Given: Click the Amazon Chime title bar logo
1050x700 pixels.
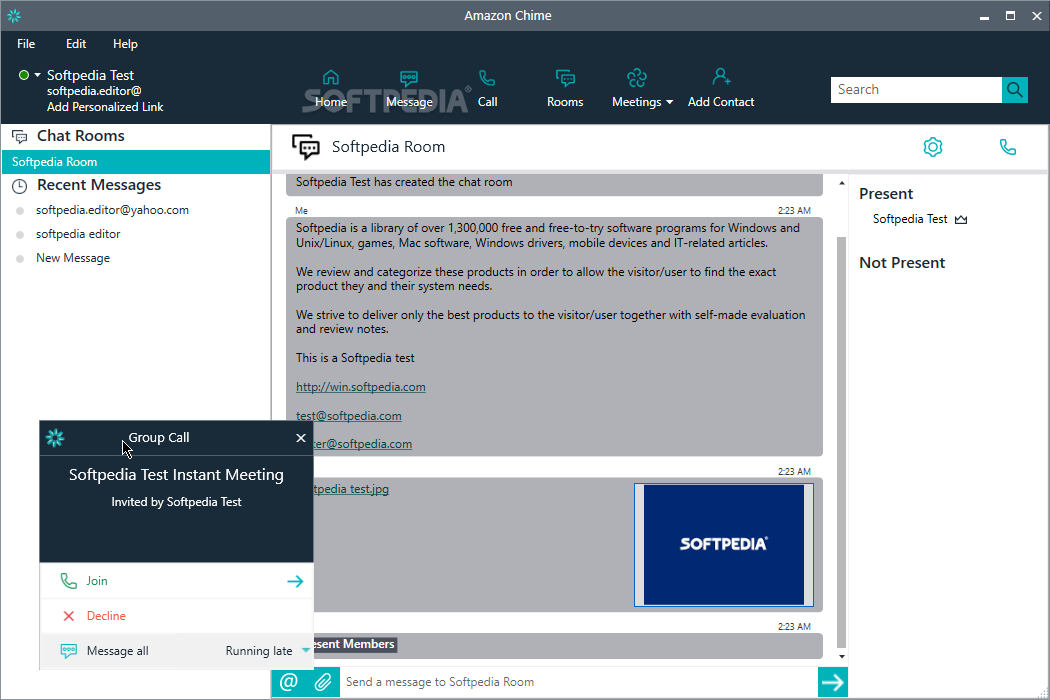Looking at the screenshot, I should click(14, 15).
